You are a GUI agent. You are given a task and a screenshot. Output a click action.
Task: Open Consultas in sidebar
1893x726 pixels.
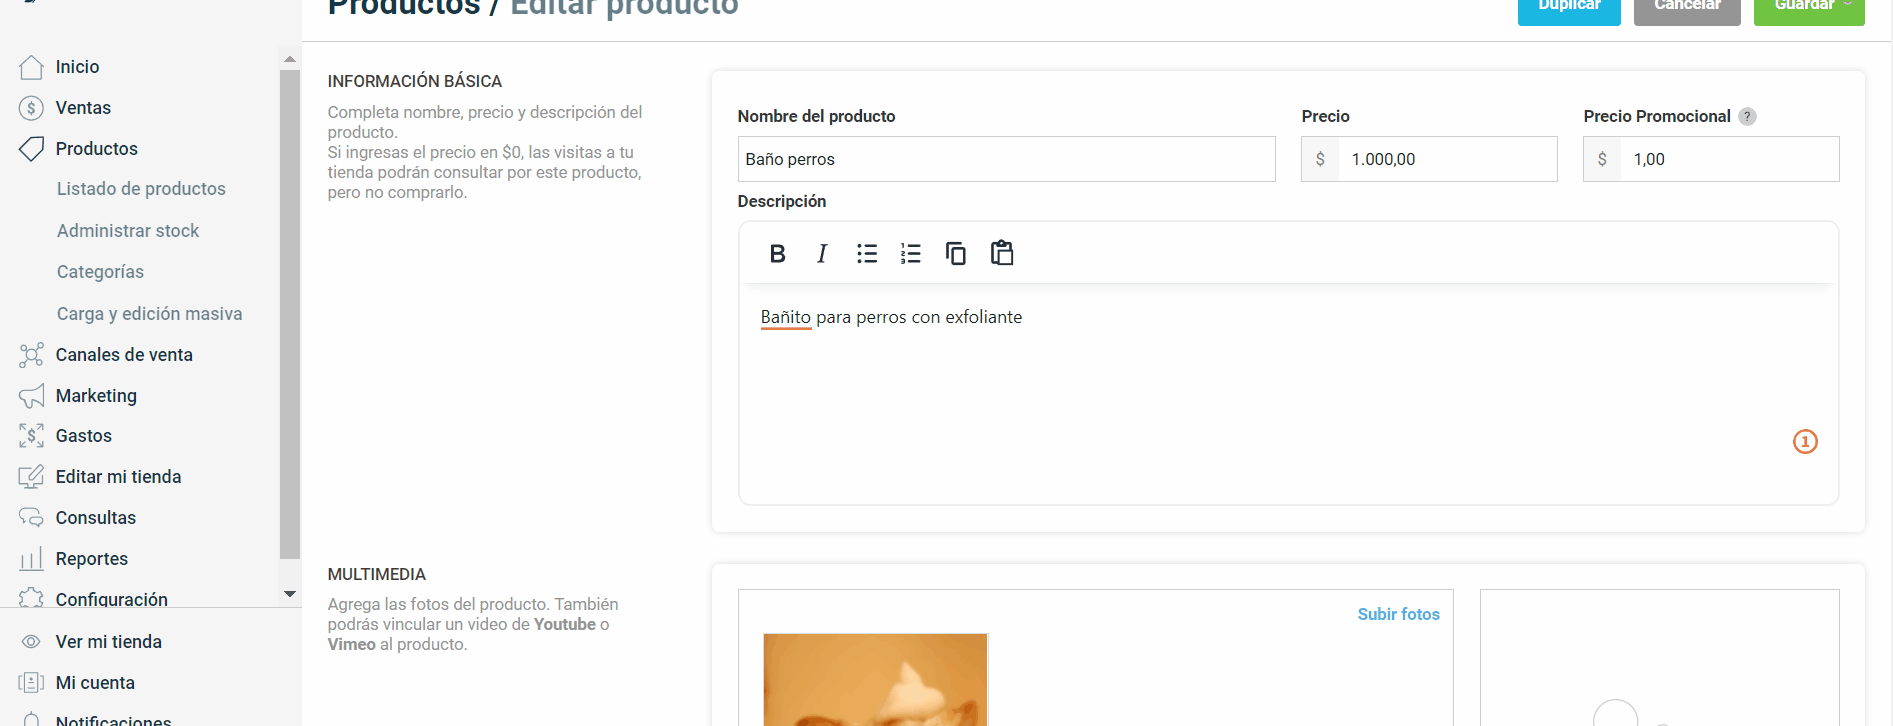(x=96, y=518)
